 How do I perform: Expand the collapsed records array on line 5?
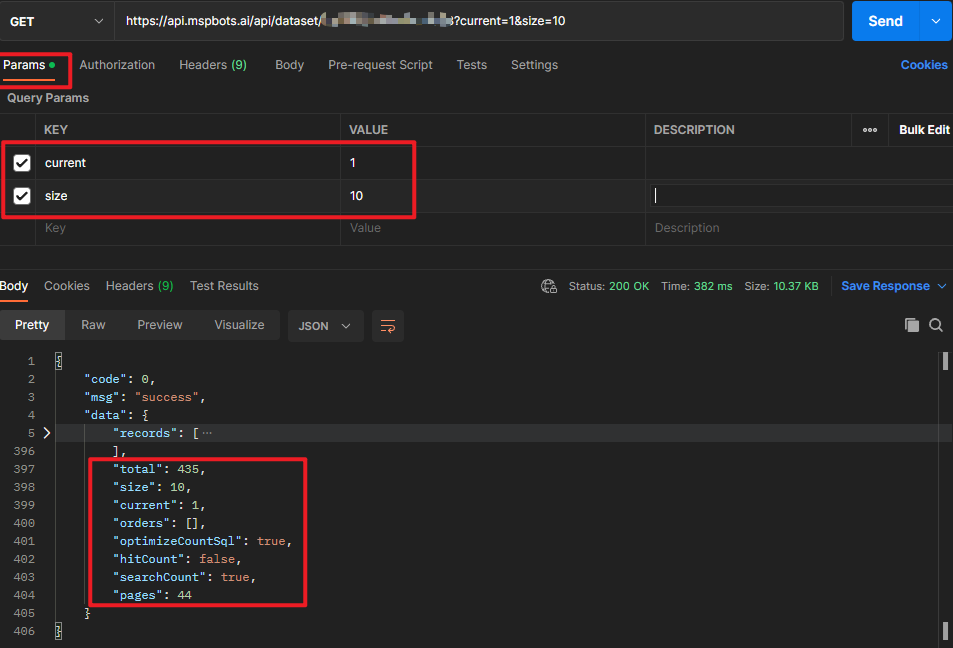(x=46, y=433)
